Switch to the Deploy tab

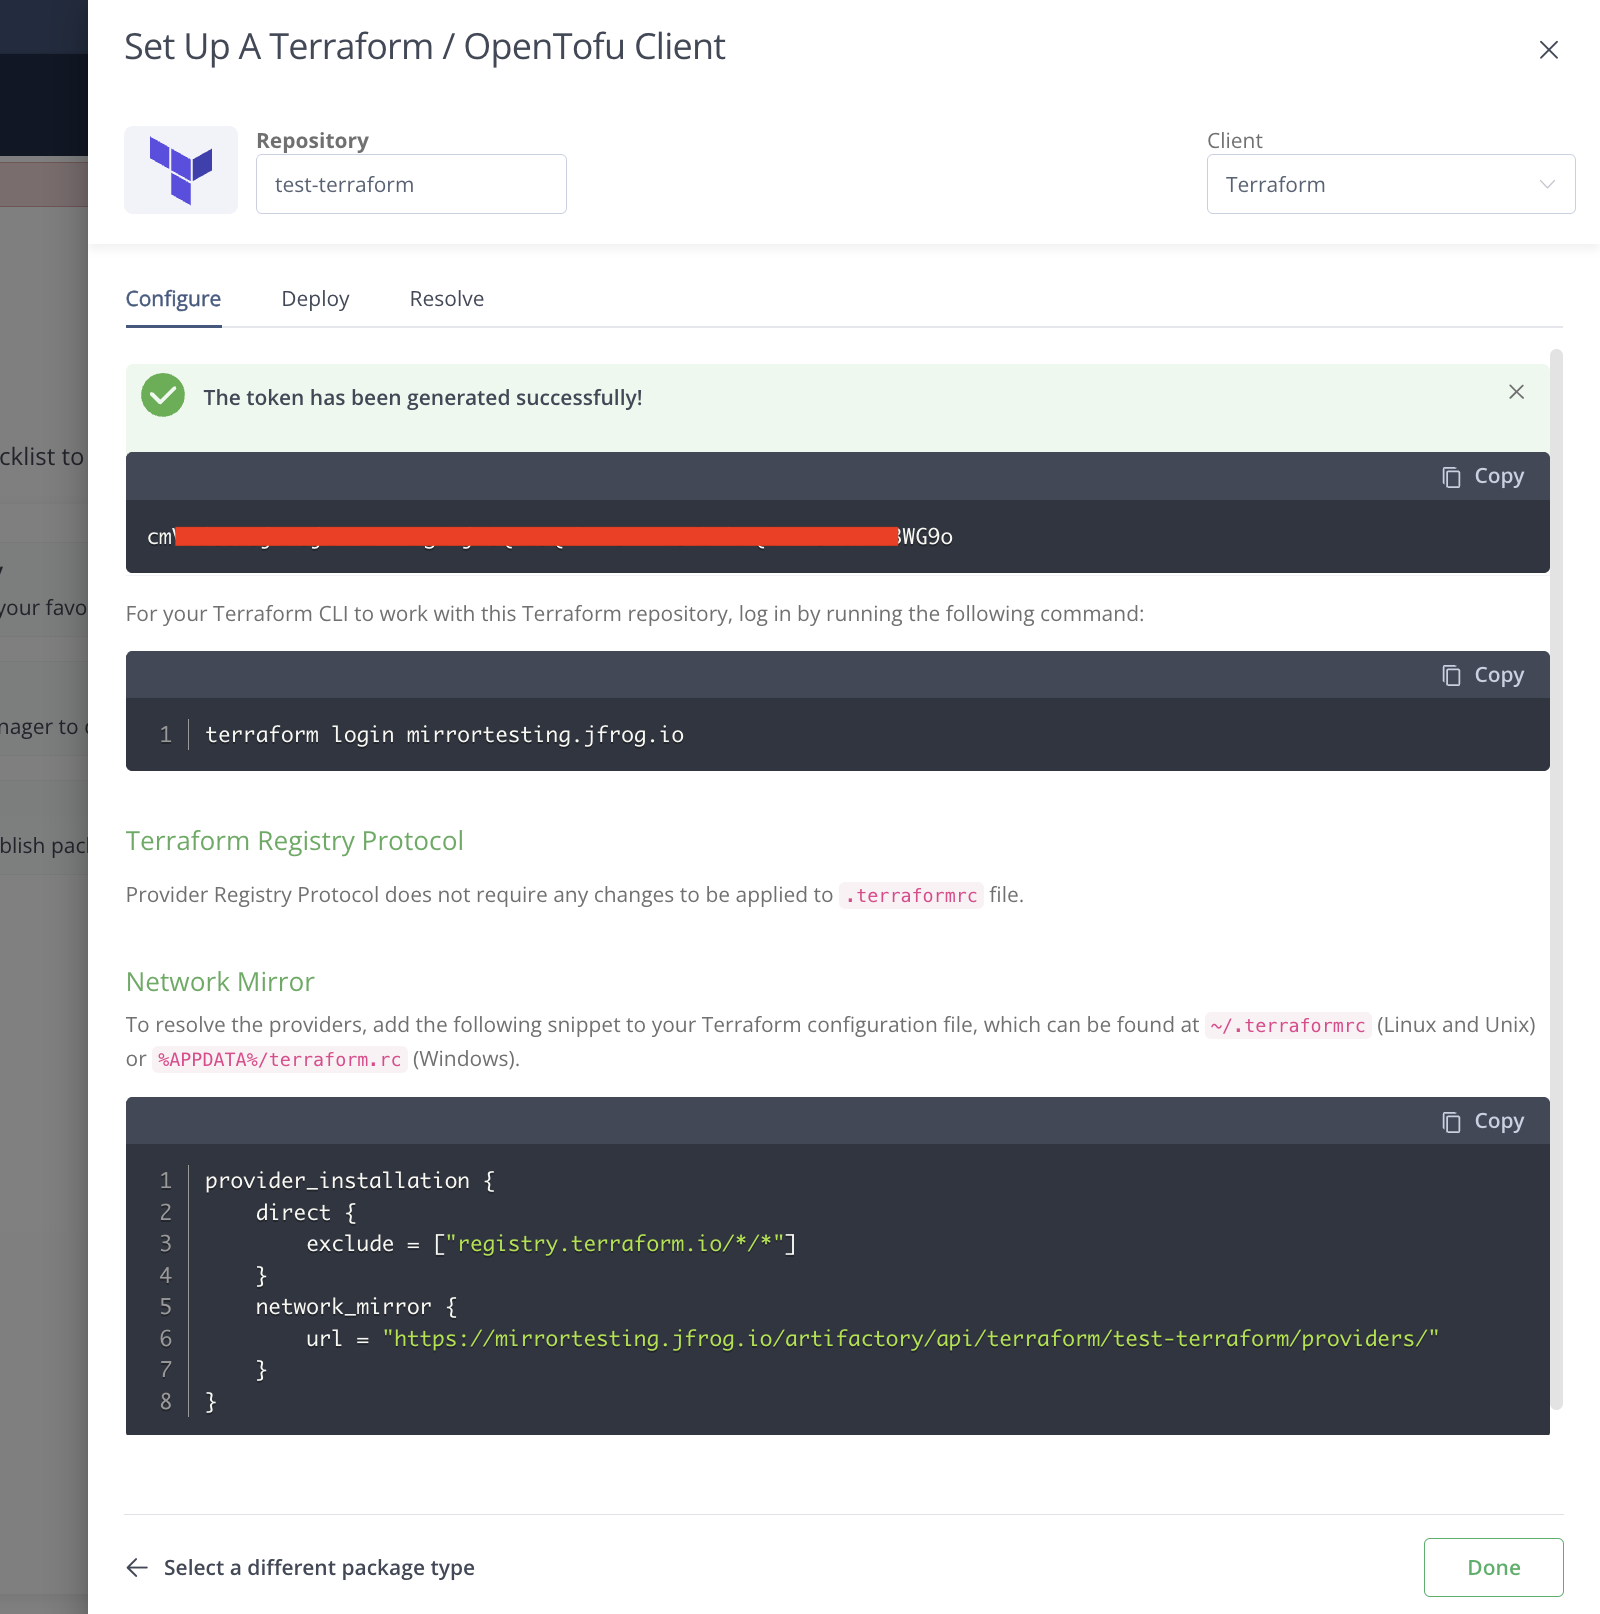click(x=315, y=299)
